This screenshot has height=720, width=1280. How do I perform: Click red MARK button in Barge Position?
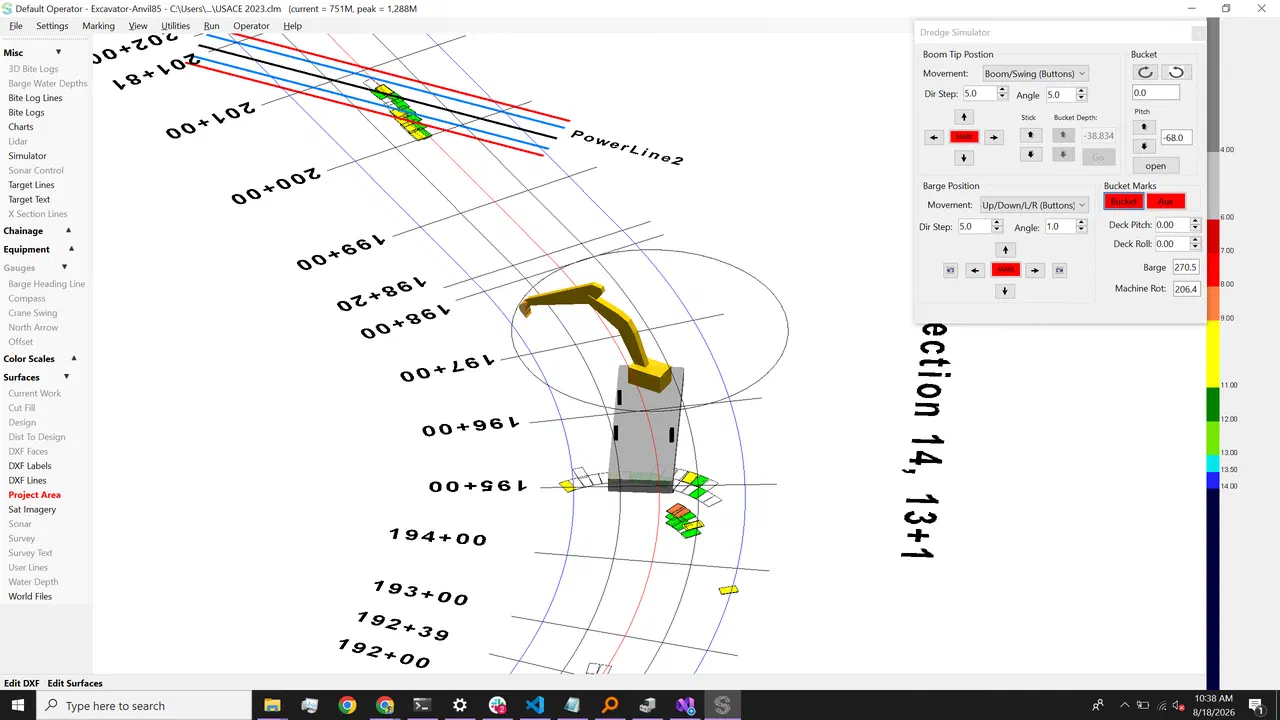tap(1006, 270)
